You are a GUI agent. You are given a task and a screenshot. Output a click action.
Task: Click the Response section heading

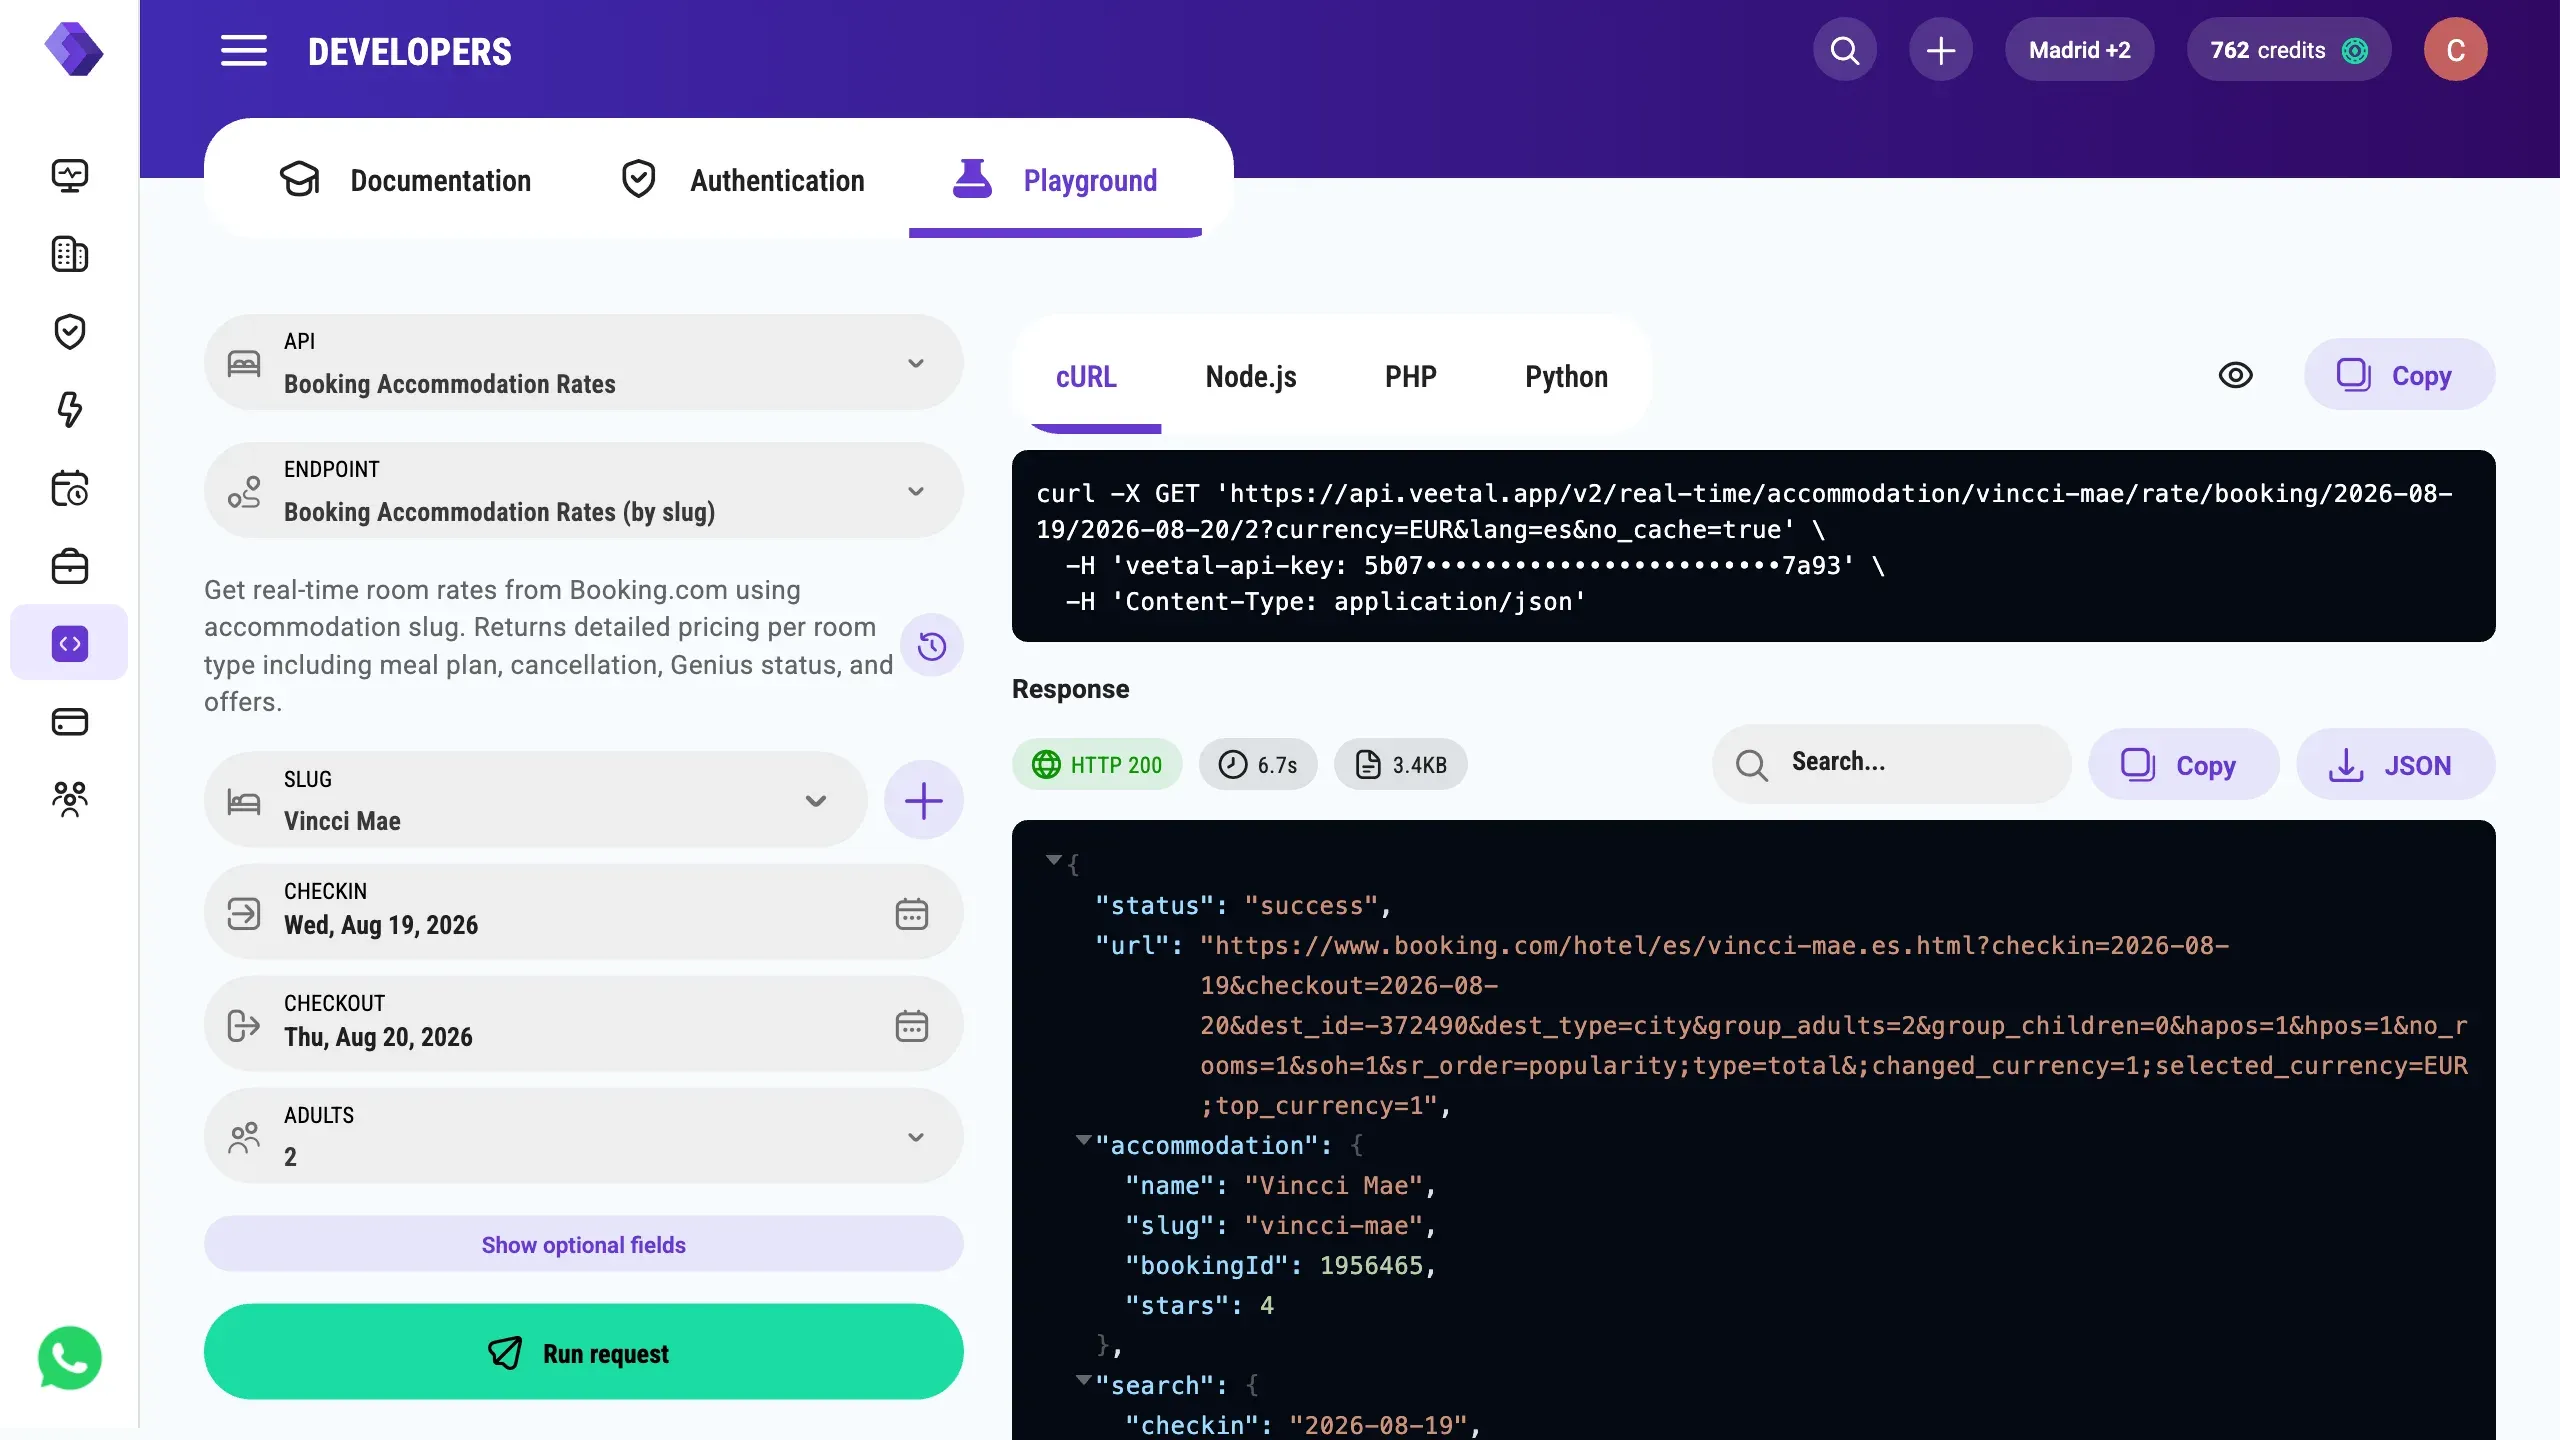coord(1070,689)
